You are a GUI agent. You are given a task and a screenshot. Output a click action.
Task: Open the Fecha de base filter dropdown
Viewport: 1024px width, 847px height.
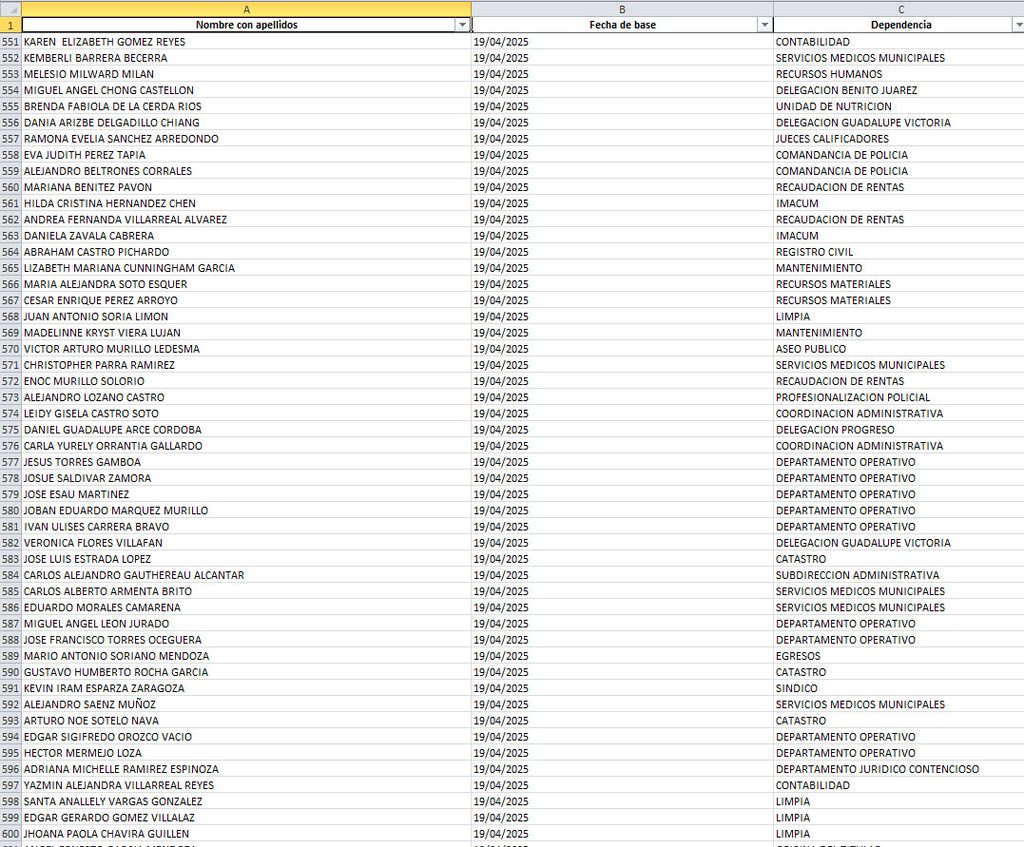(x=765, y=25)
